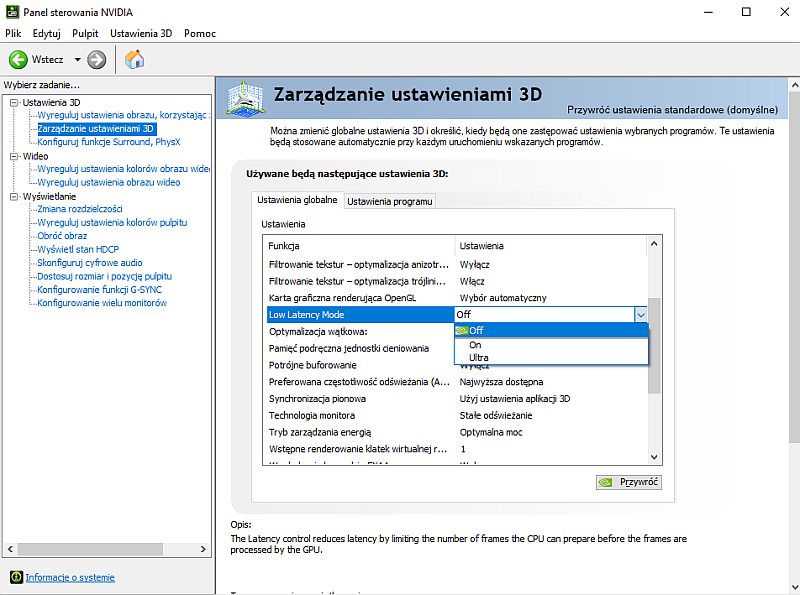Open Wyświetl stan HDCP

[78, 250]
